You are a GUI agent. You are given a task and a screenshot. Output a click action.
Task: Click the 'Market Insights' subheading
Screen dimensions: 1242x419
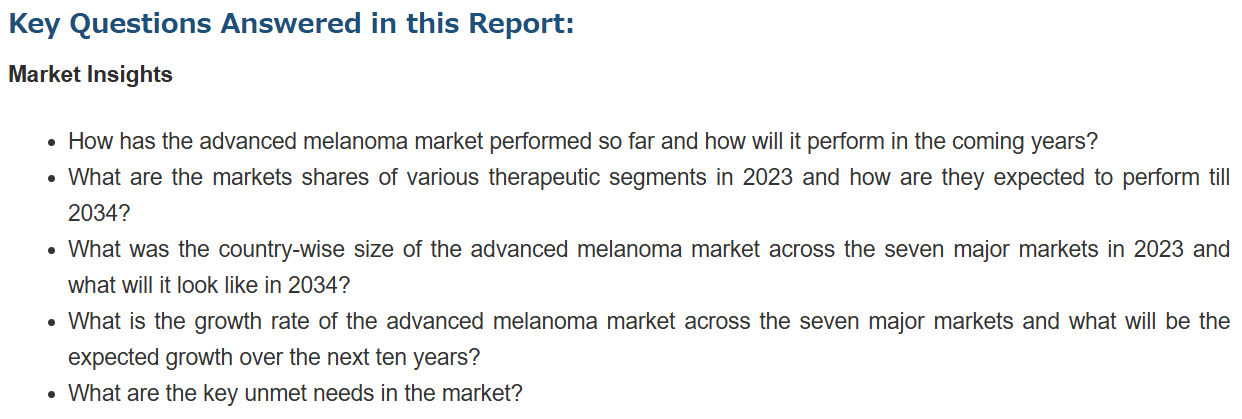(x=90, y=75)
